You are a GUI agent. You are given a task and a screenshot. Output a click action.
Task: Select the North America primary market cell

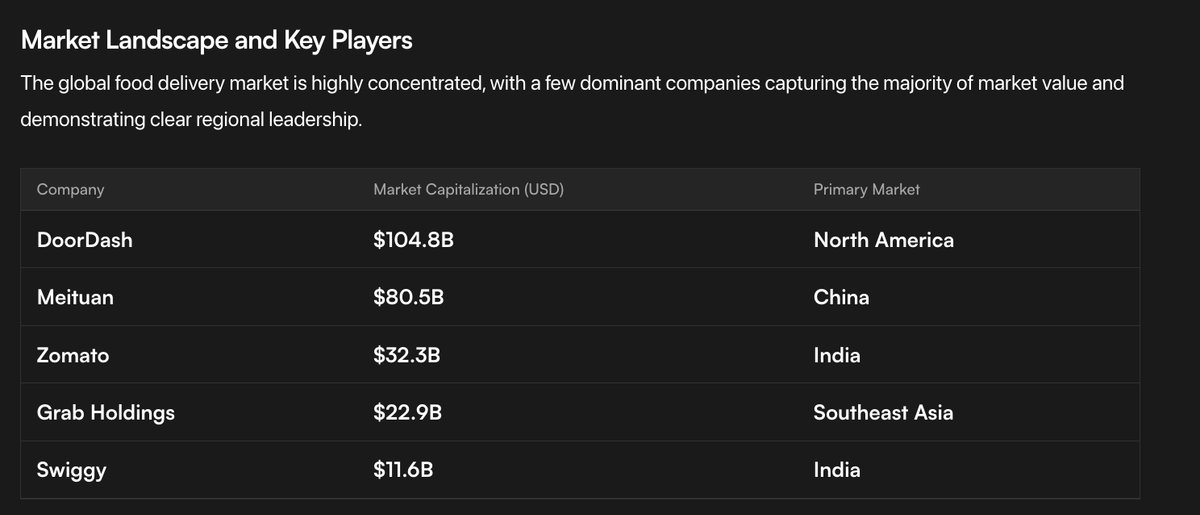coord(883,240)
